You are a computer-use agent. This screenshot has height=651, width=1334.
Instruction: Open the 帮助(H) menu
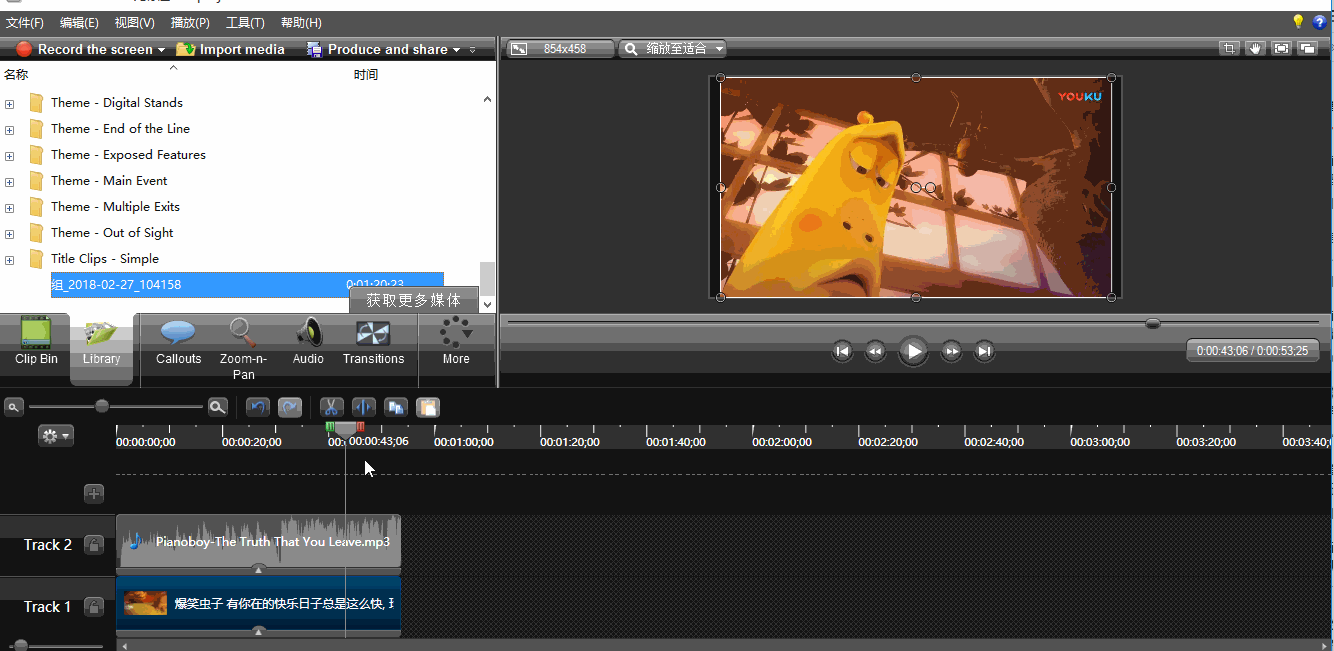[301, 22]
